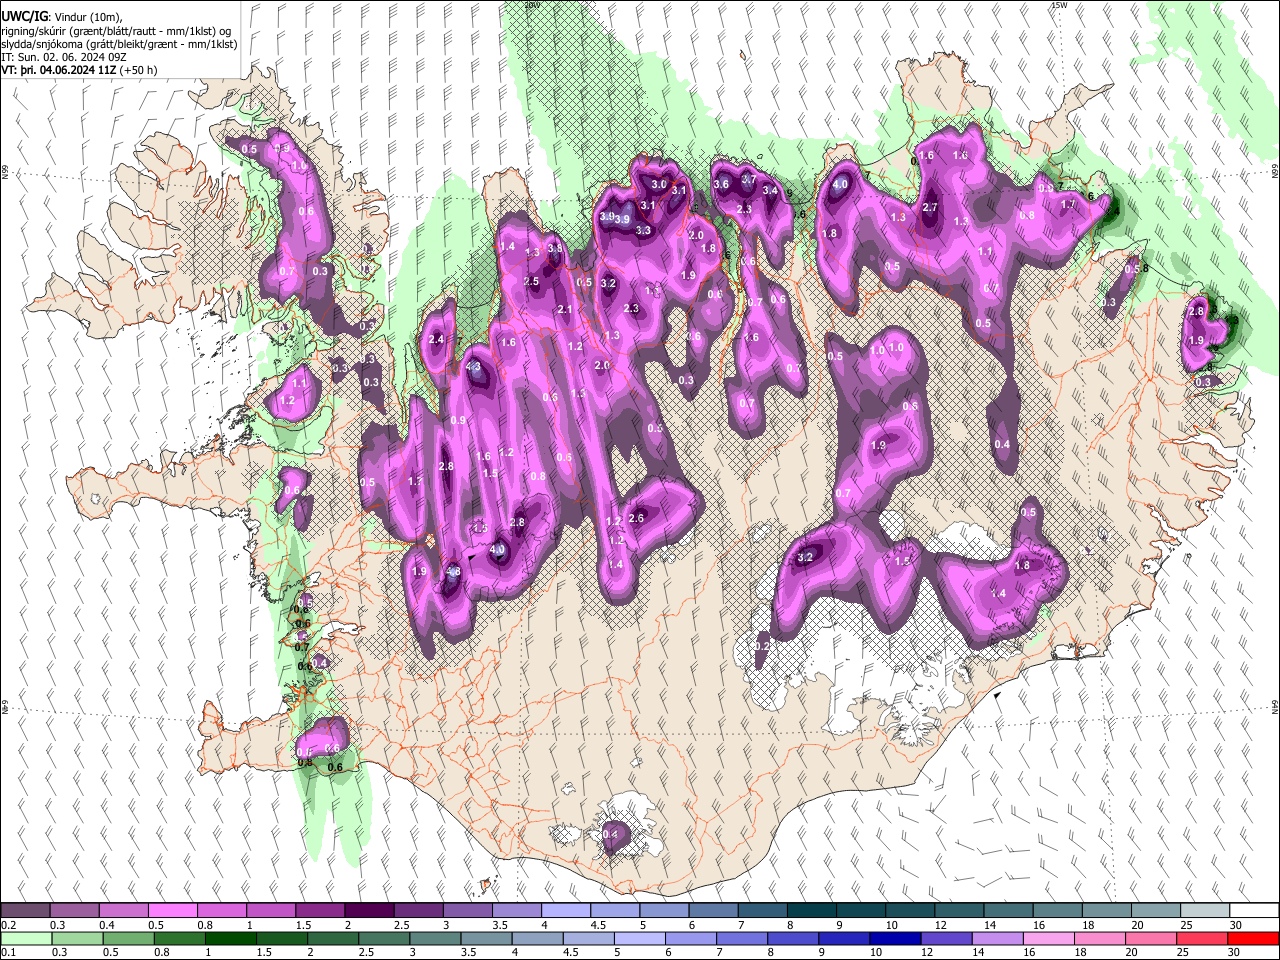Click the 2.7 value label on the map
The width and height of the screenshot is (1280, 960).
930,207
